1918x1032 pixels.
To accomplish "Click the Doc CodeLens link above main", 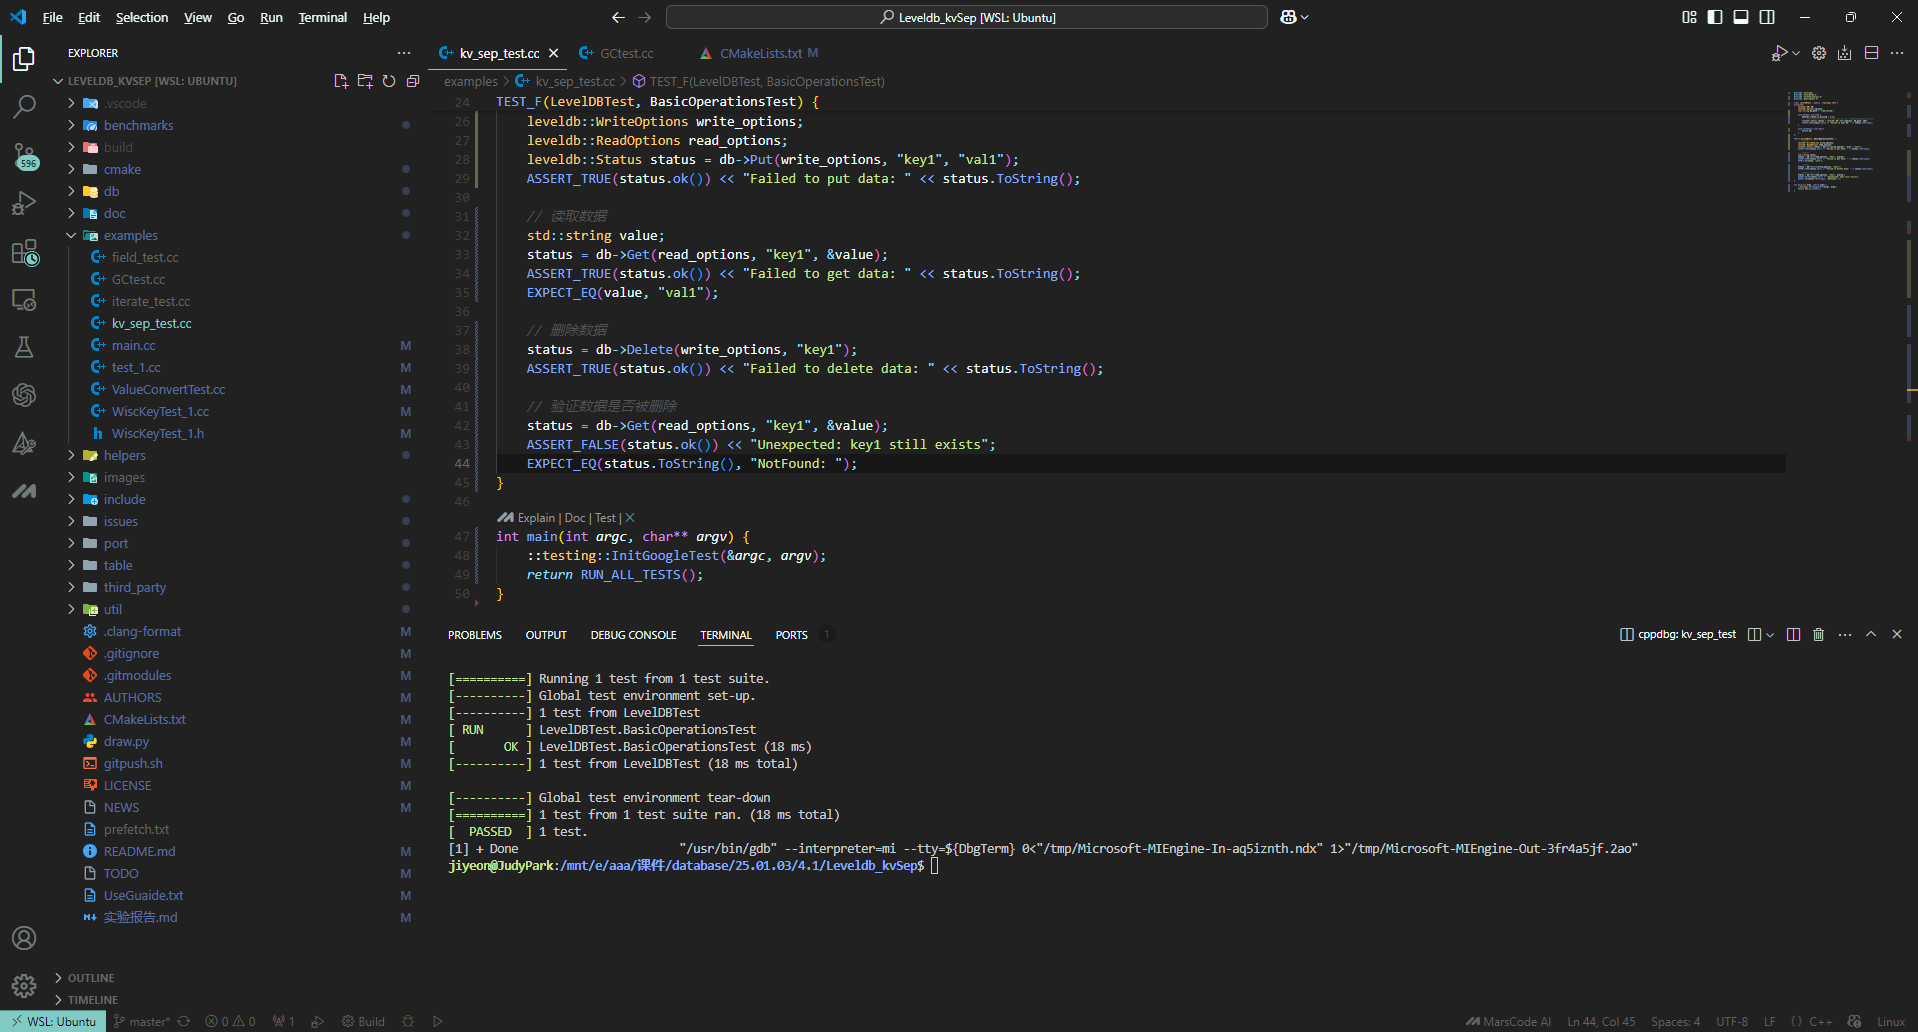I will [x=575, y=518].
